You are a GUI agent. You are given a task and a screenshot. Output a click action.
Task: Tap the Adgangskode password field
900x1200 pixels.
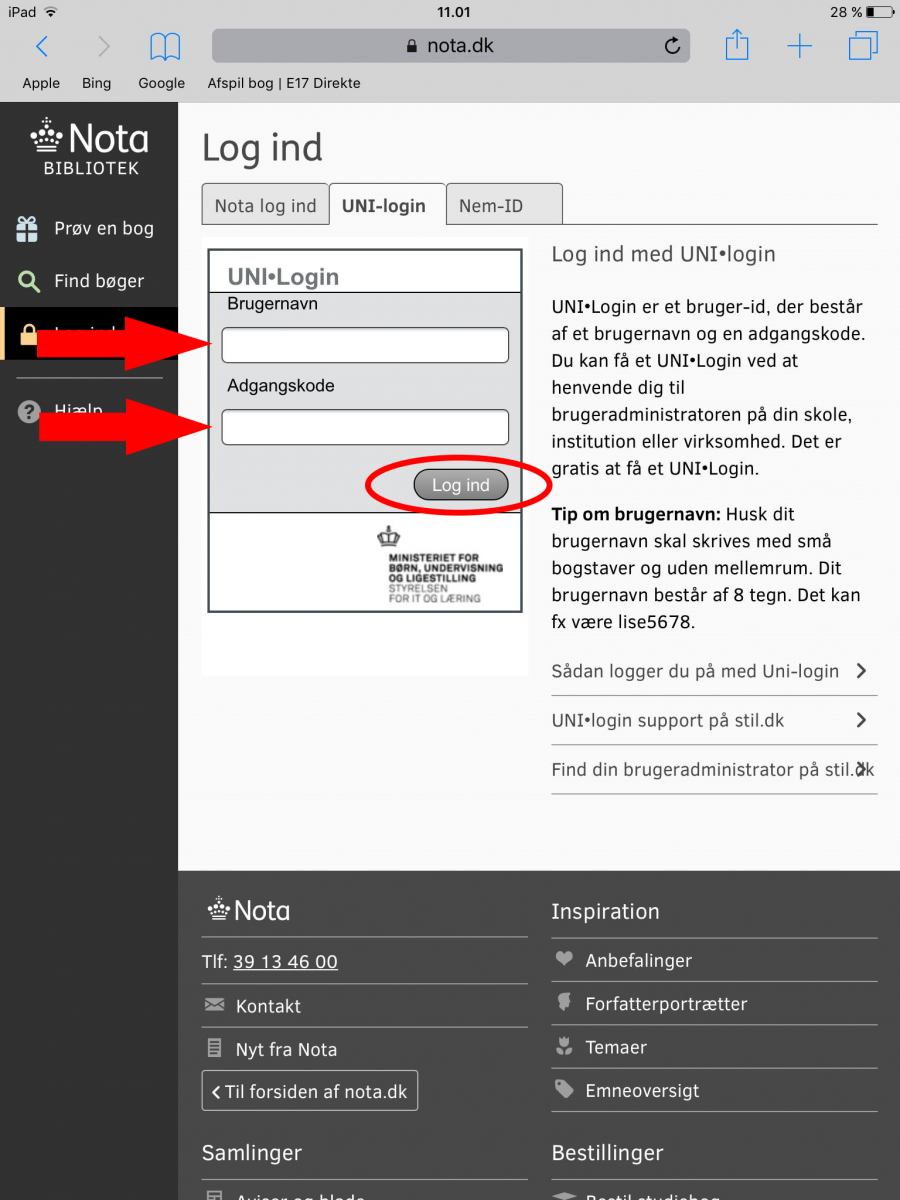[x=364, y=427]
